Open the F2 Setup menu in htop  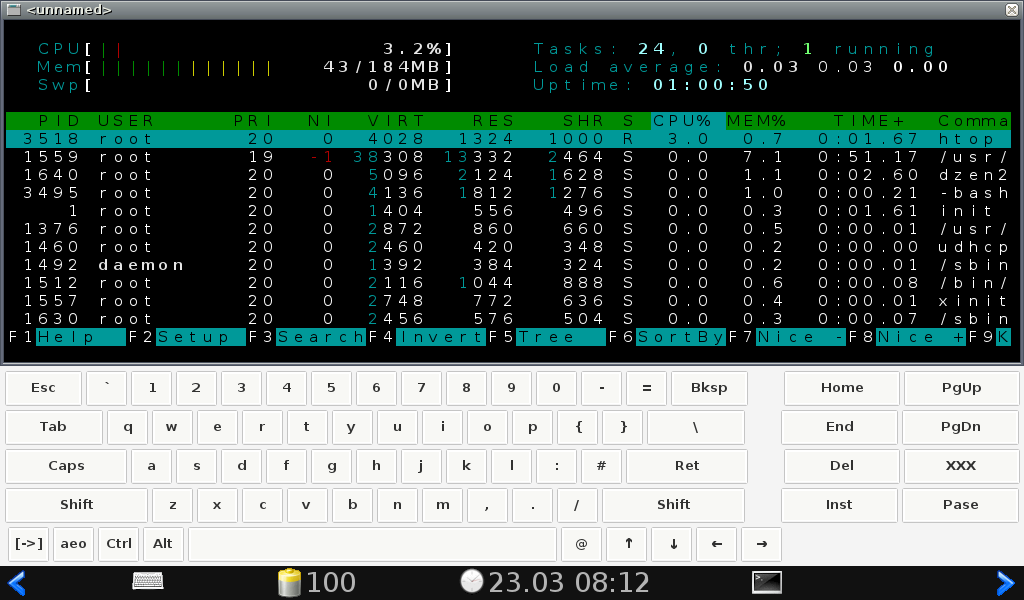tap(200, 337)
